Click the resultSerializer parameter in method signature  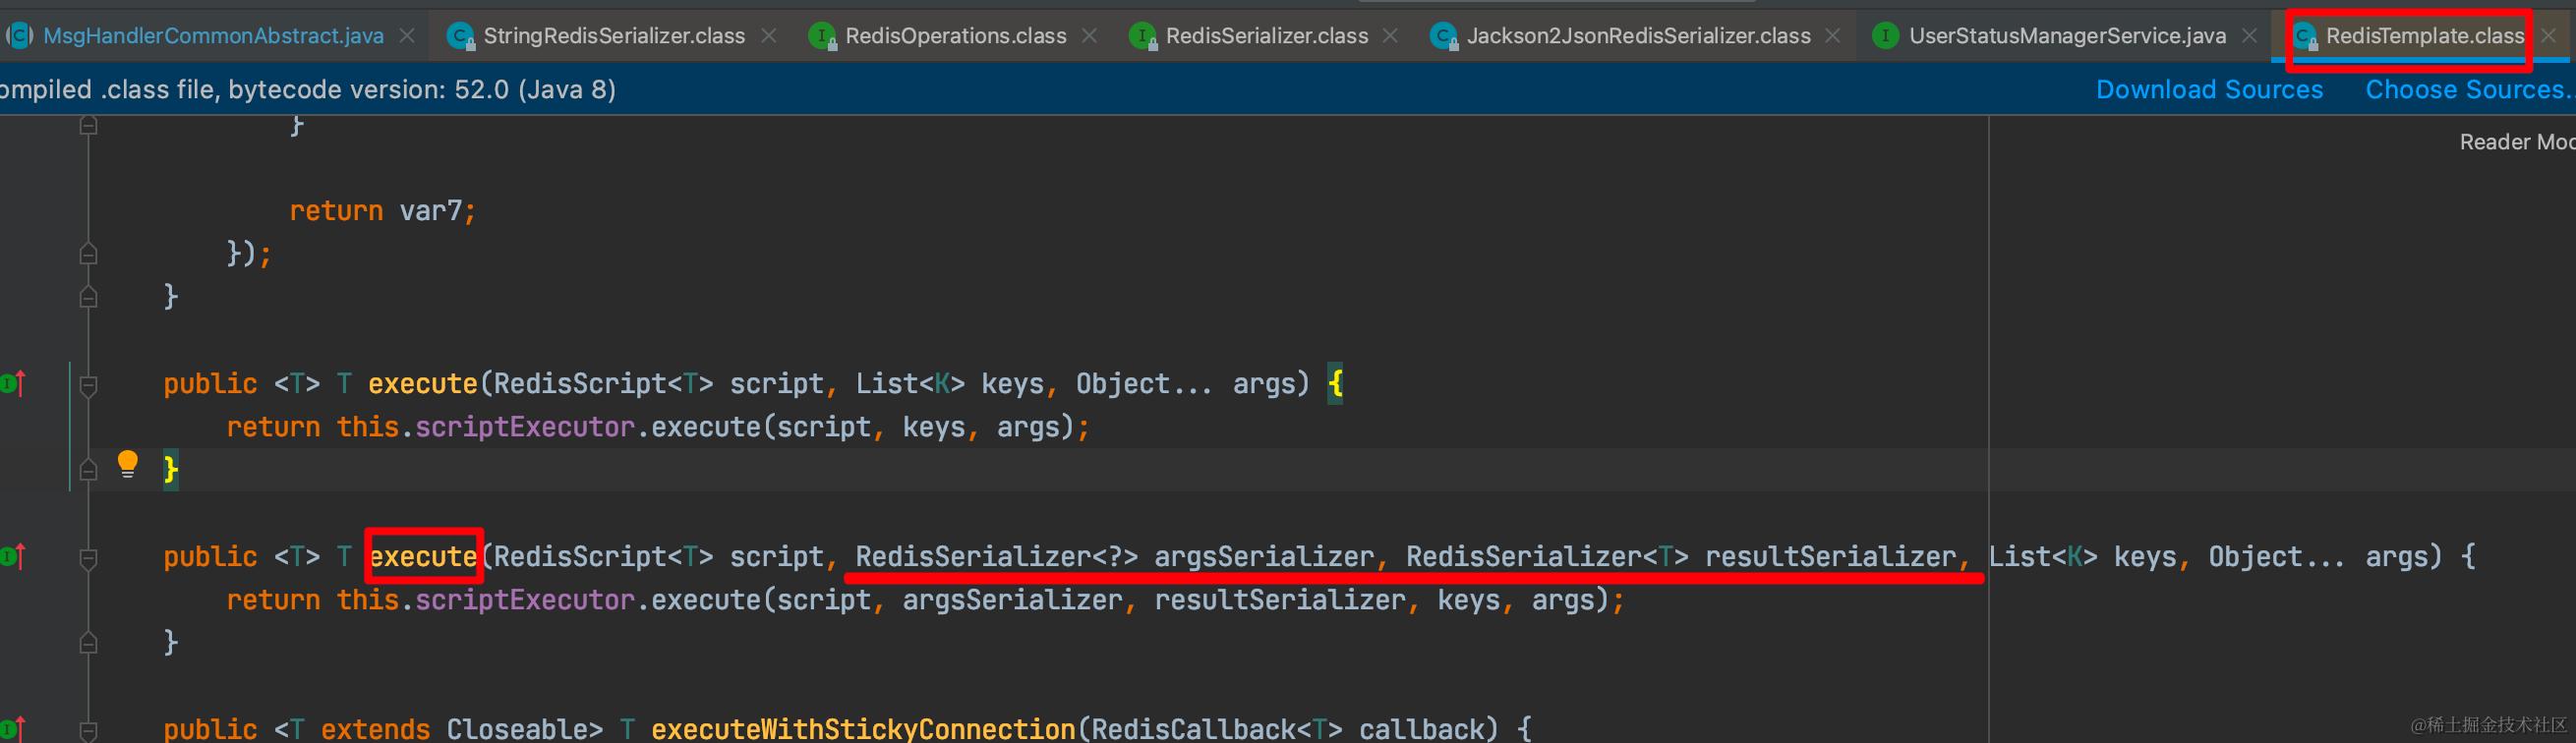[1830, 557]
